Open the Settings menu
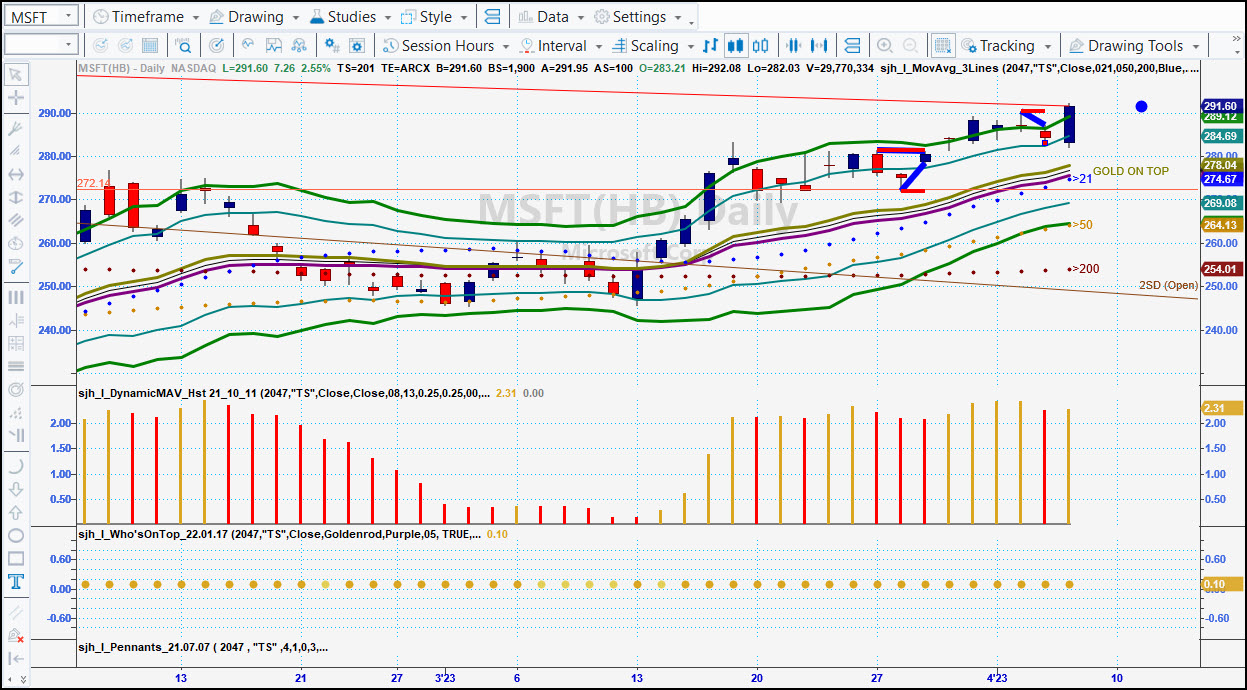This screenshot has width=1247, height=690. click(638, 17)
